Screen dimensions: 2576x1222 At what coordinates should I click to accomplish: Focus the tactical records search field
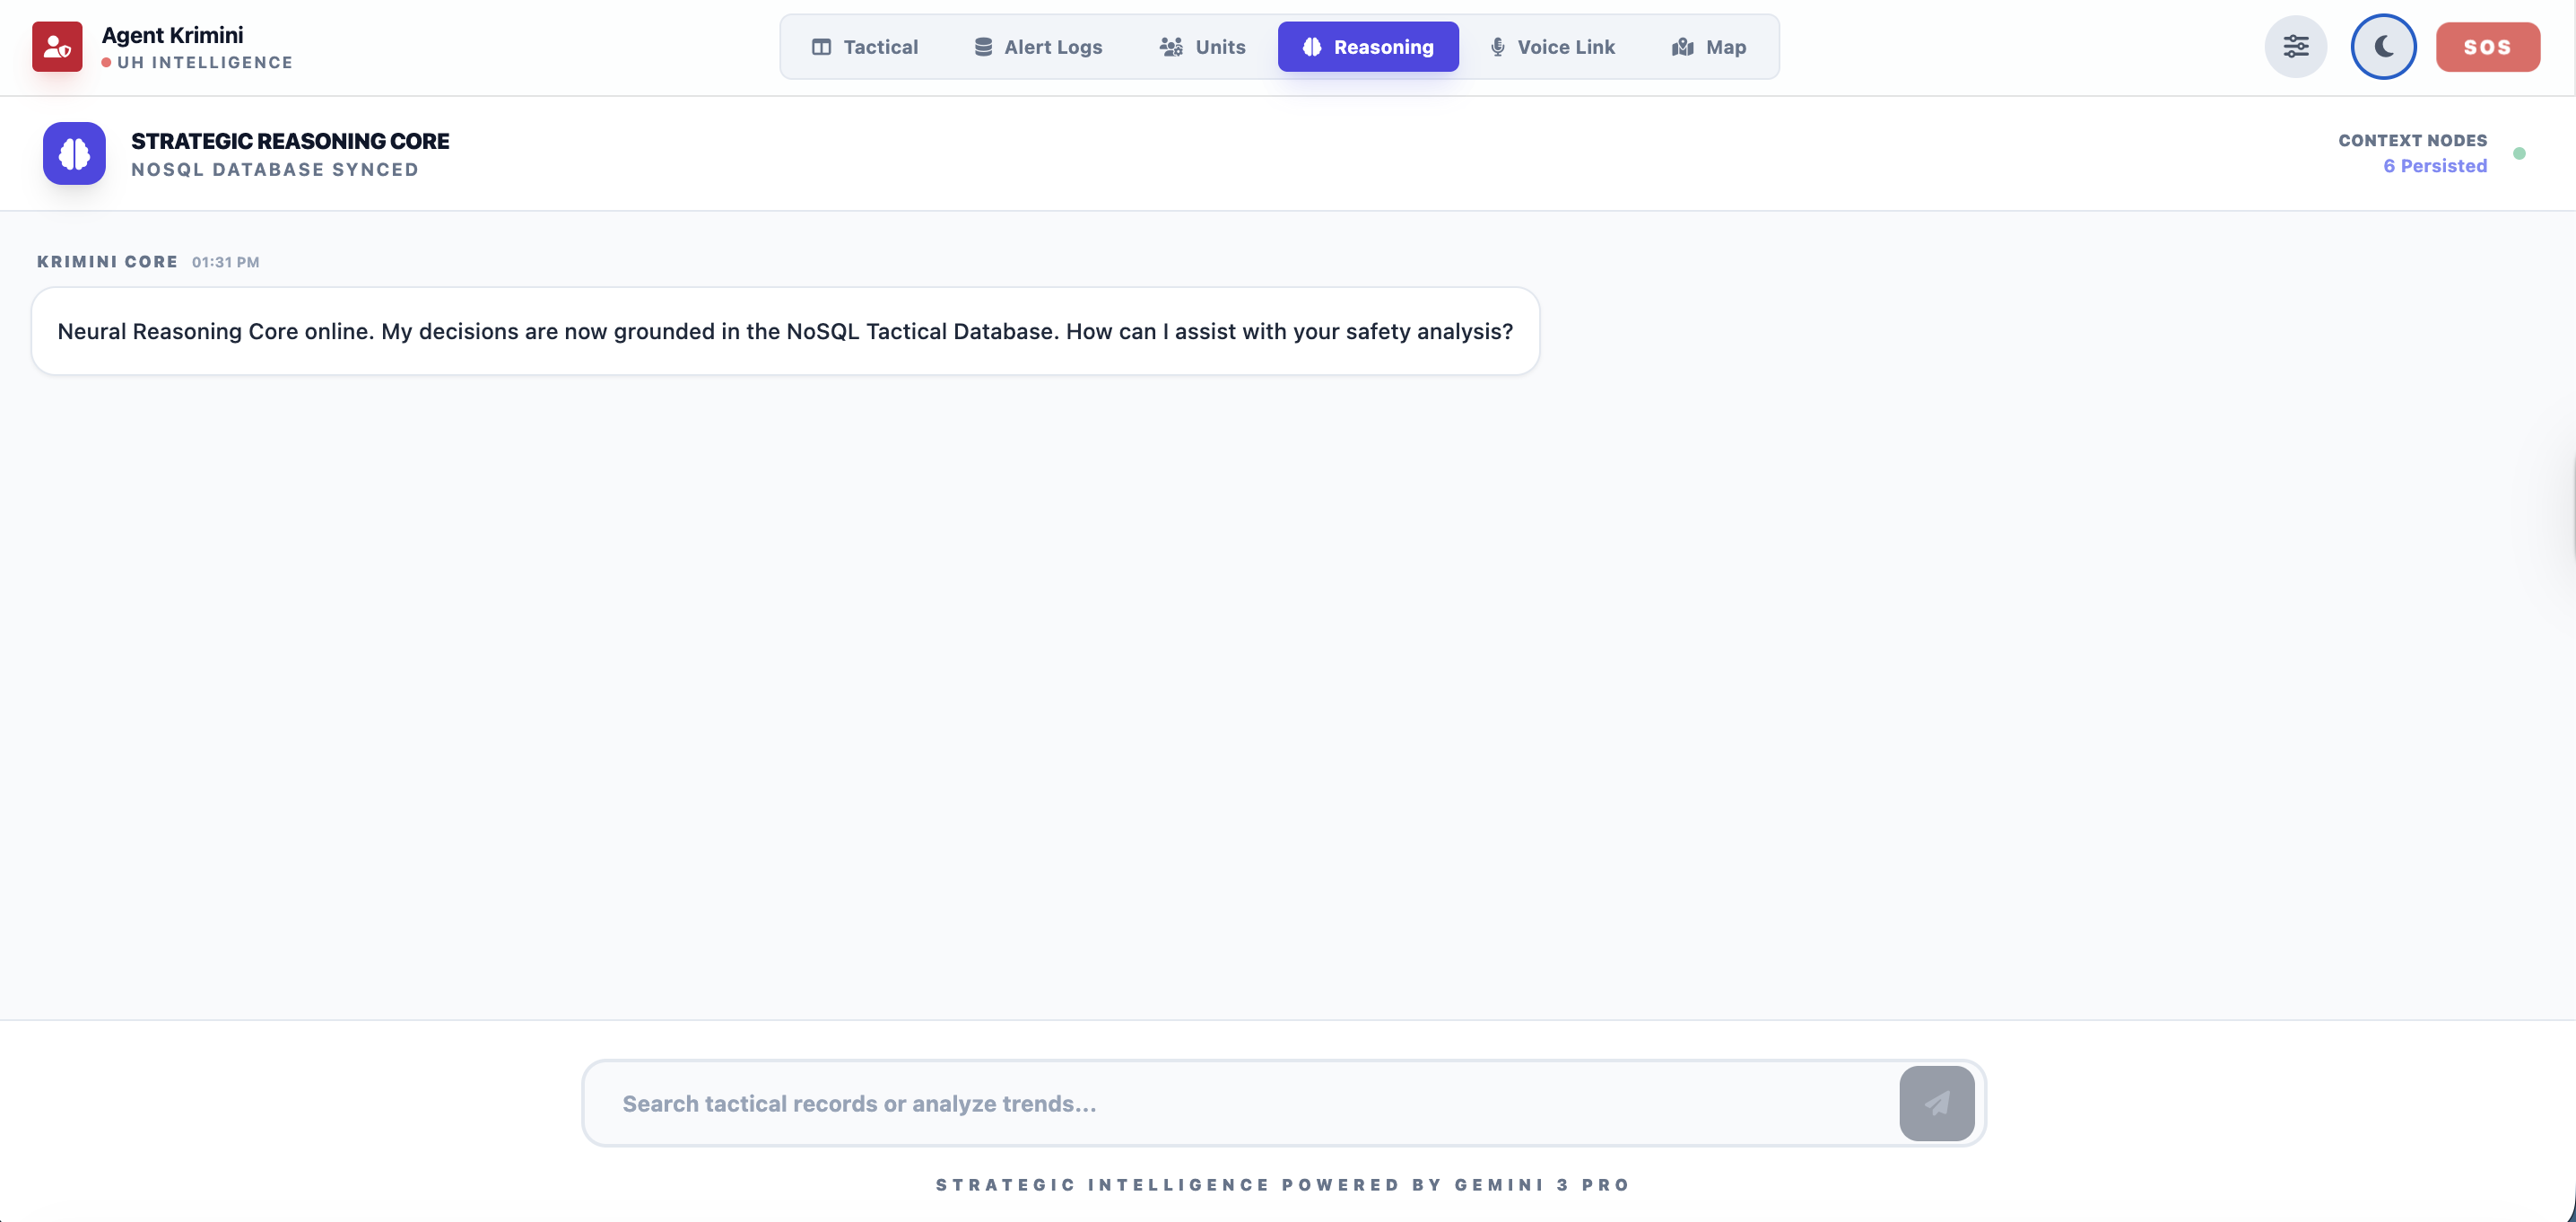pos(1240,1103)
